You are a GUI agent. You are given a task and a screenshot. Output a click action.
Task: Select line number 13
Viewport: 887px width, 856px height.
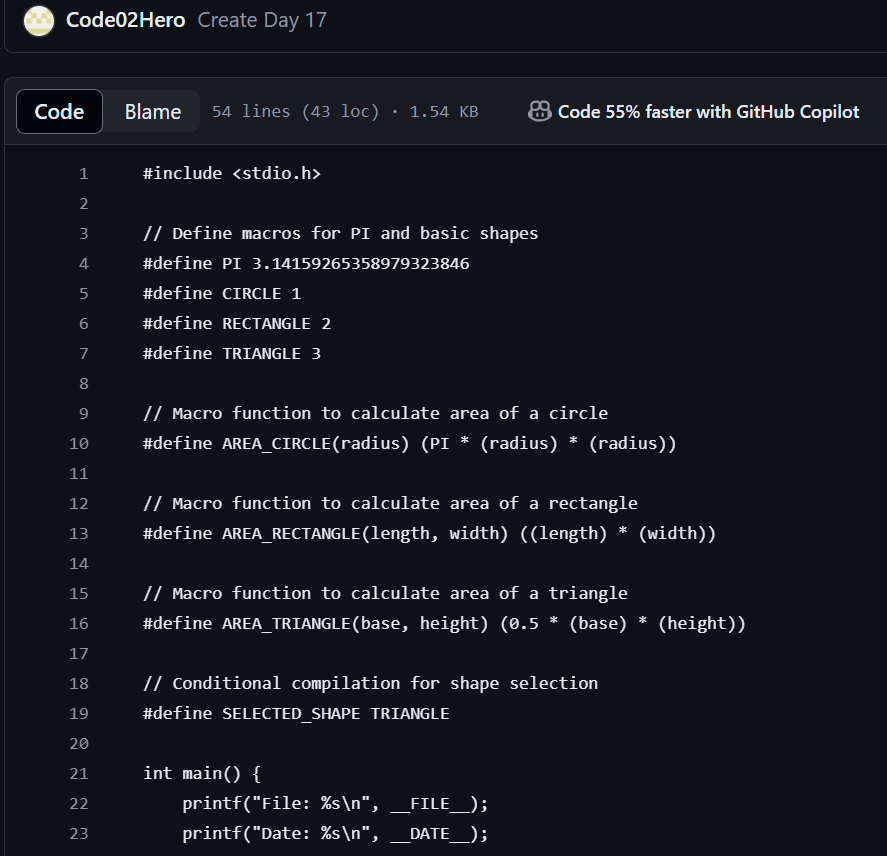[x=79, y=533]
